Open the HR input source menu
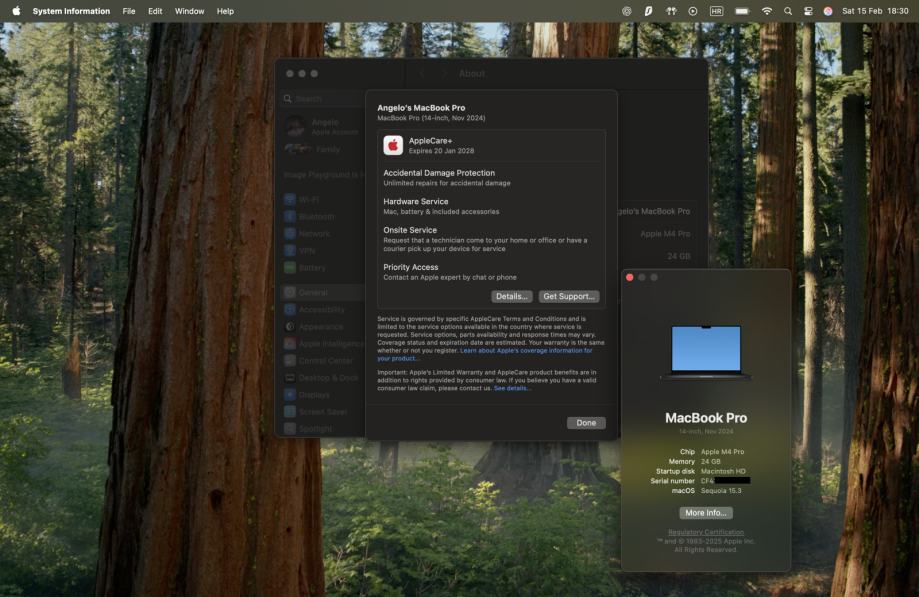Viewport: 919px width, 597px height. pos(716,11)
